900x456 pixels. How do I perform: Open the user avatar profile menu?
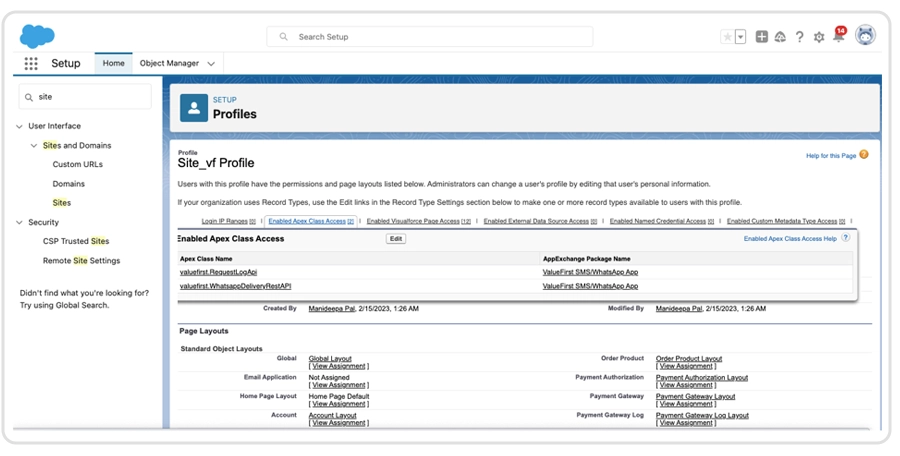click(865, 36)
